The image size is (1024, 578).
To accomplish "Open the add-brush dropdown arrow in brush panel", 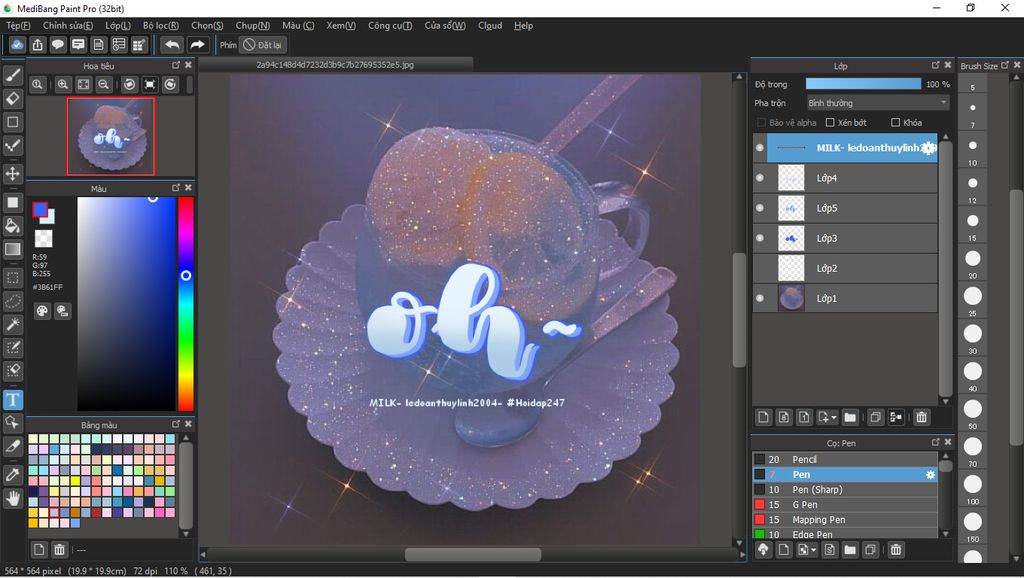I will [814, 551].
